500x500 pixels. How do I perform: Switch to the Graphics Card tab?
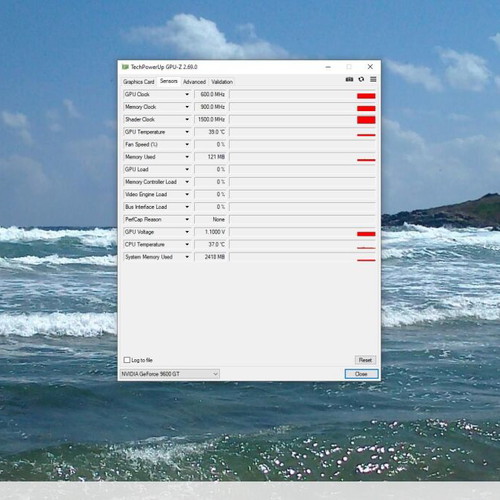point(139,82)
